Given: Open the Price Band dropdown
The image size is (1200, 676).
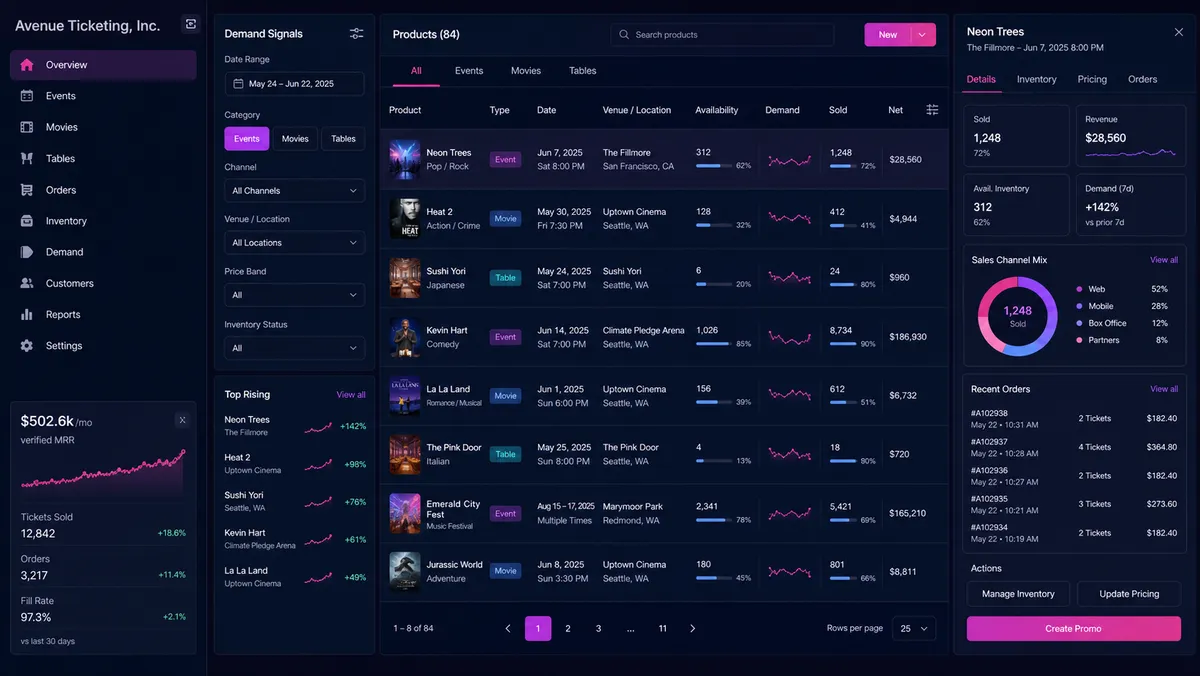Looking at the screenshot, I should 295,295.
